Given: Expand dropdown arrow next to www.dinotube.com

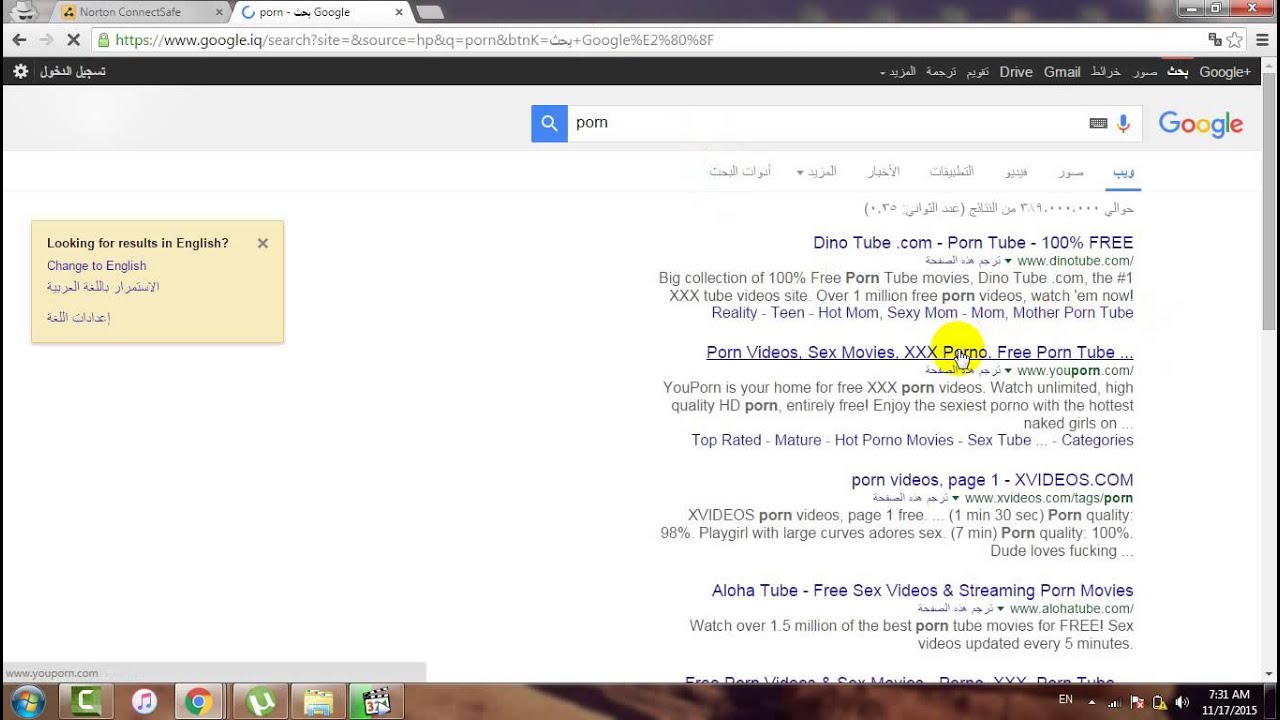Looking at the screenshot, I should pyautogui.click(x=1008, y=261).
